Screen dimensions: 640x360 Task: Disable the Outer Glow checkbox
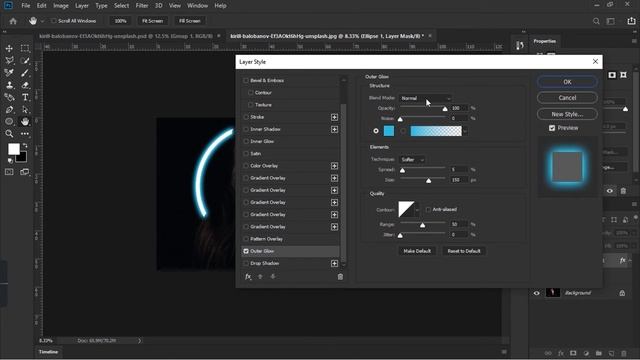tap(246, 251)
